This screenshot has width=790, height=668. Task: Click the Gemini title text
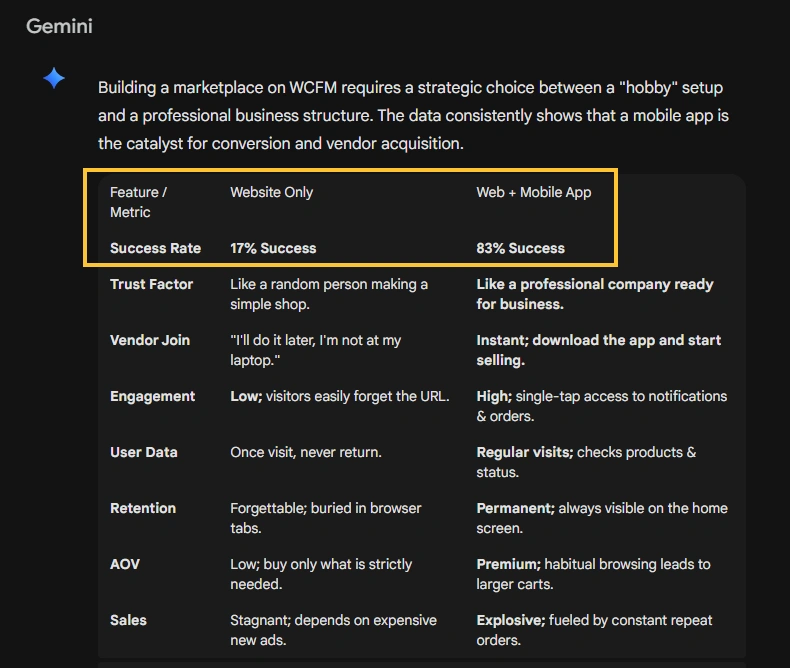[59, 27]
